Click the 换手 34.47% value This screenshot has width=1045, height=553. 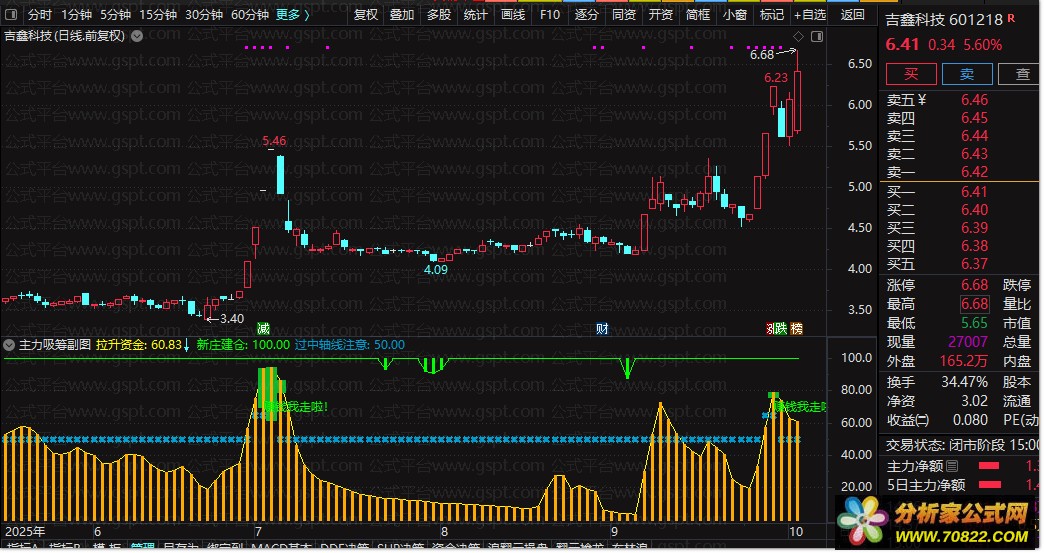click(x=964, y=382)
